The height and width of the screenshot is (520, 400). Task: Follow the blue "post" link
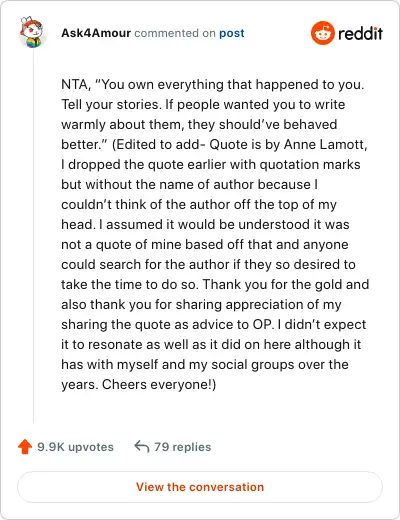pos(232,33)
